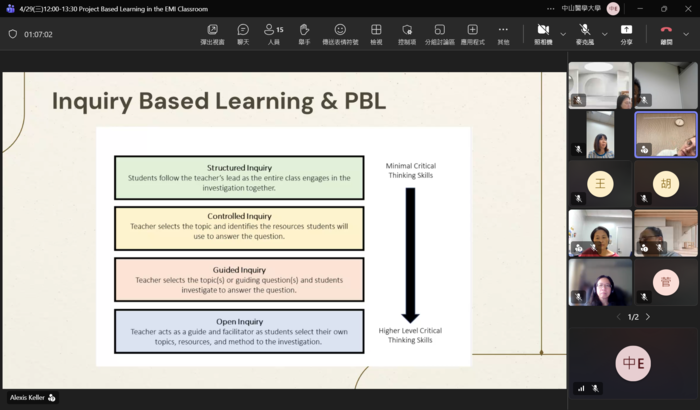Click the muted mic icon on 胡 tile

(x=644, y=198)
